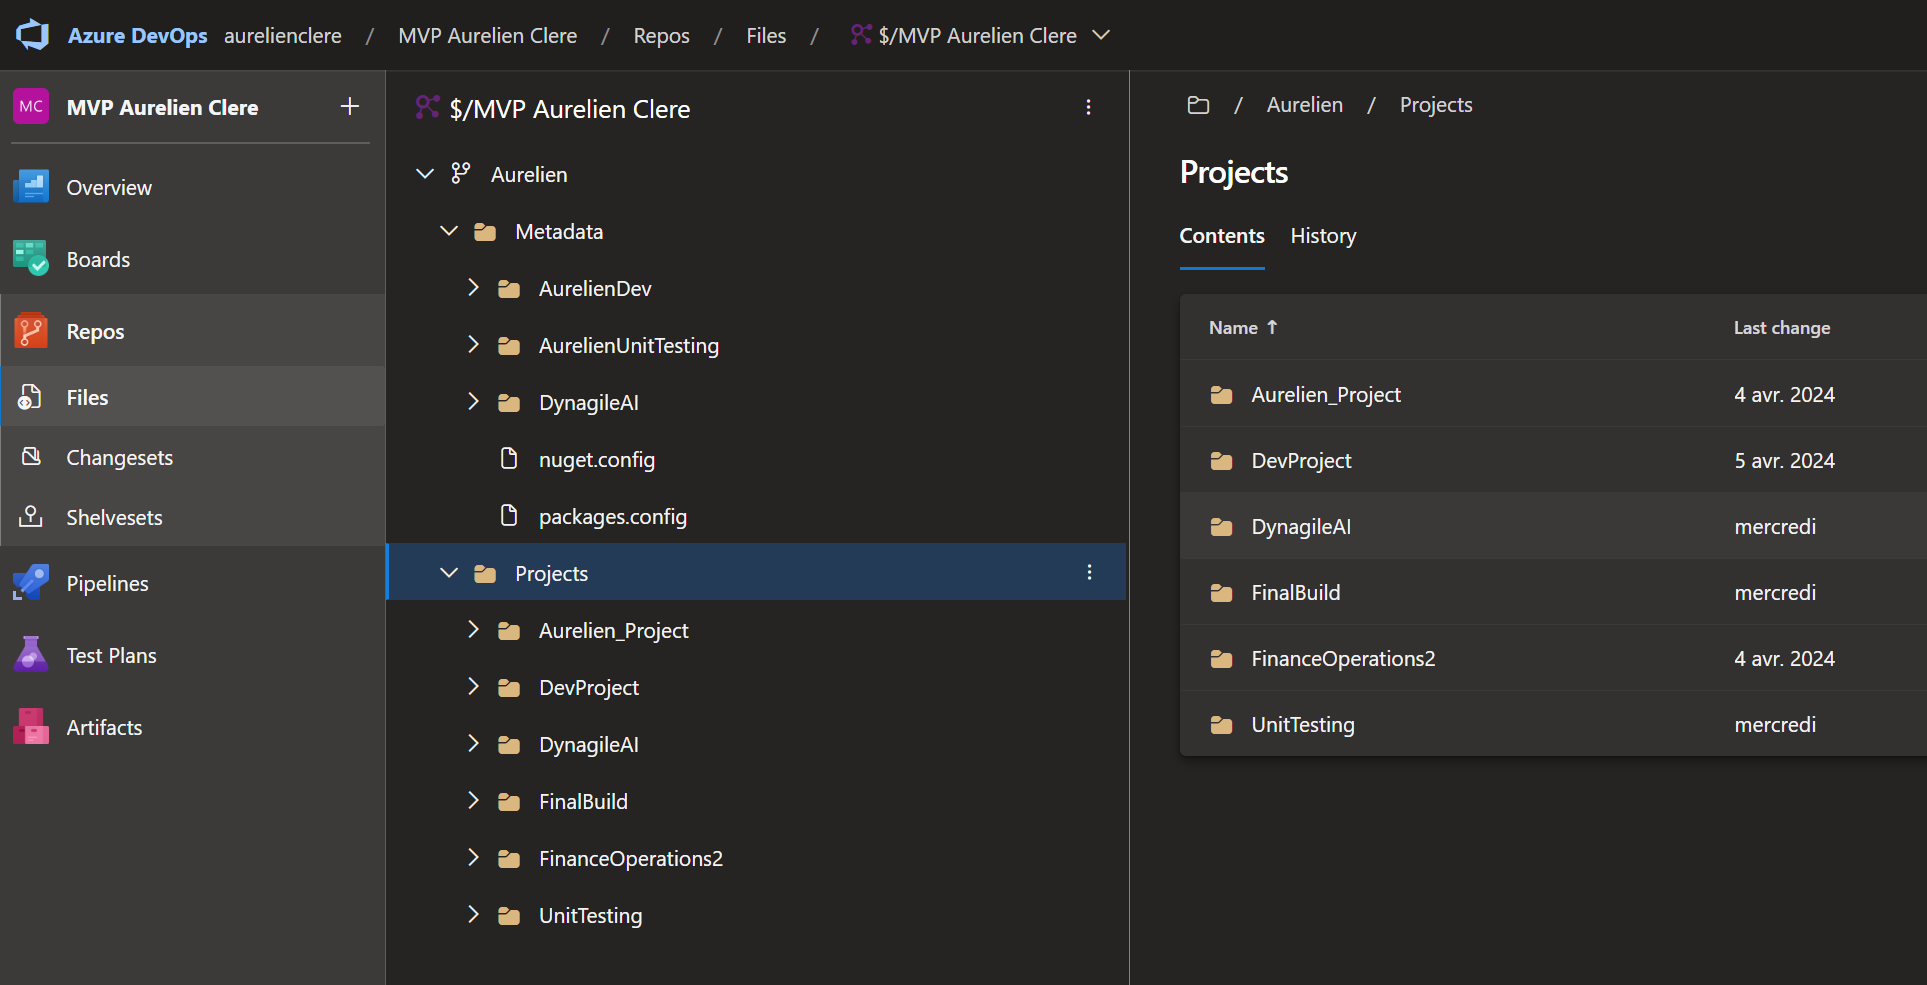Click the Pipelines rocket icon
1927x985 pixels.
tap(31, 583)
